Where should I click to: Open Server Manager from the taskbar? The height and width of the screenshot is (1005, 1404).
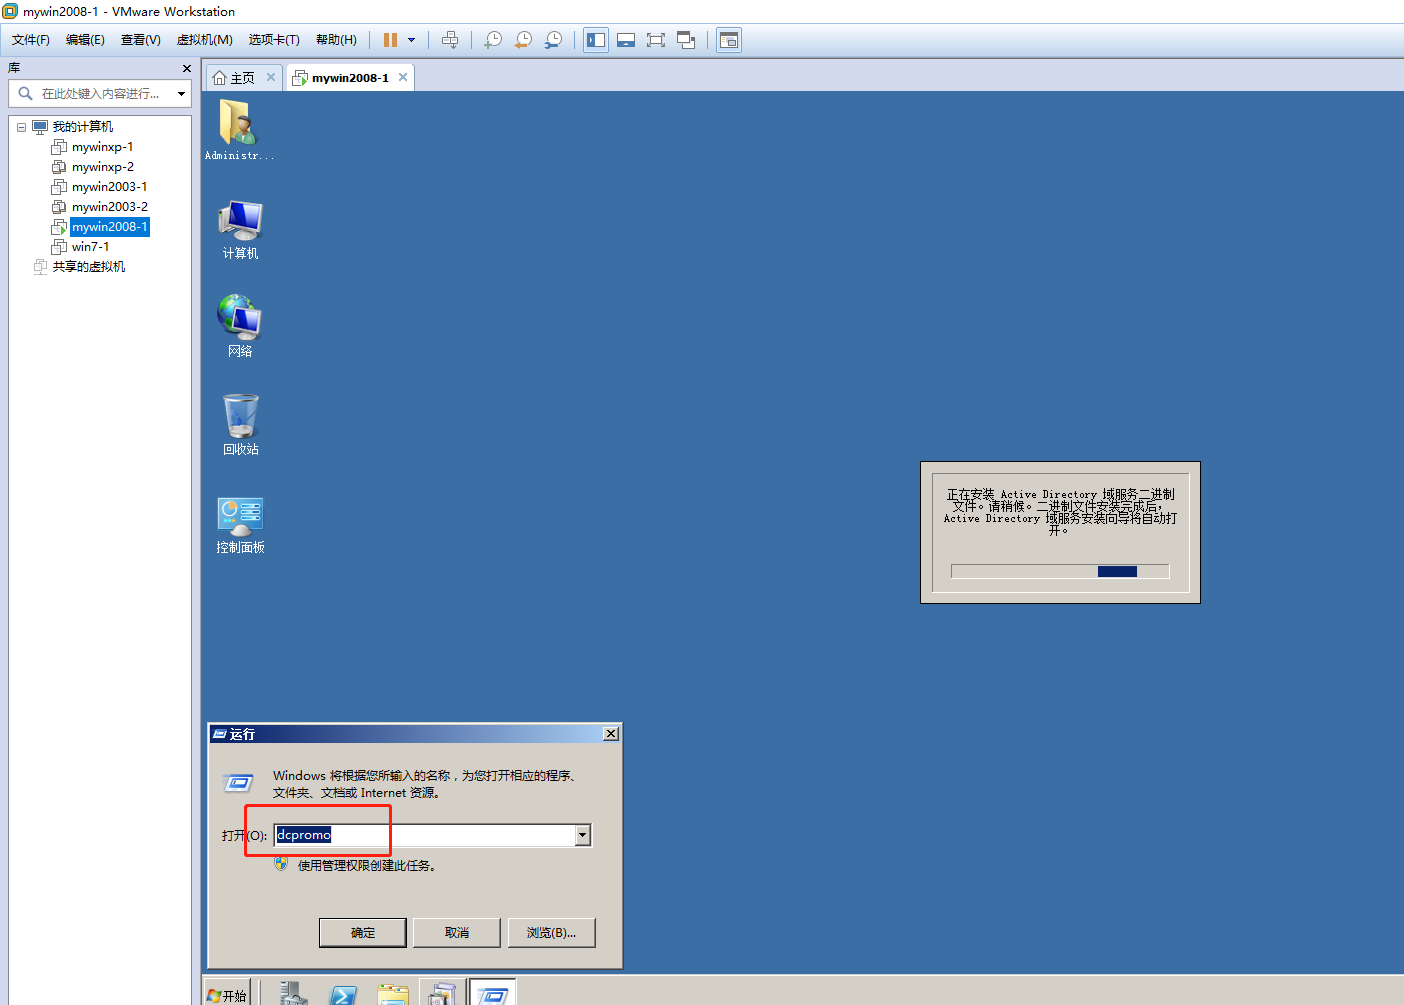coord(293,993)
